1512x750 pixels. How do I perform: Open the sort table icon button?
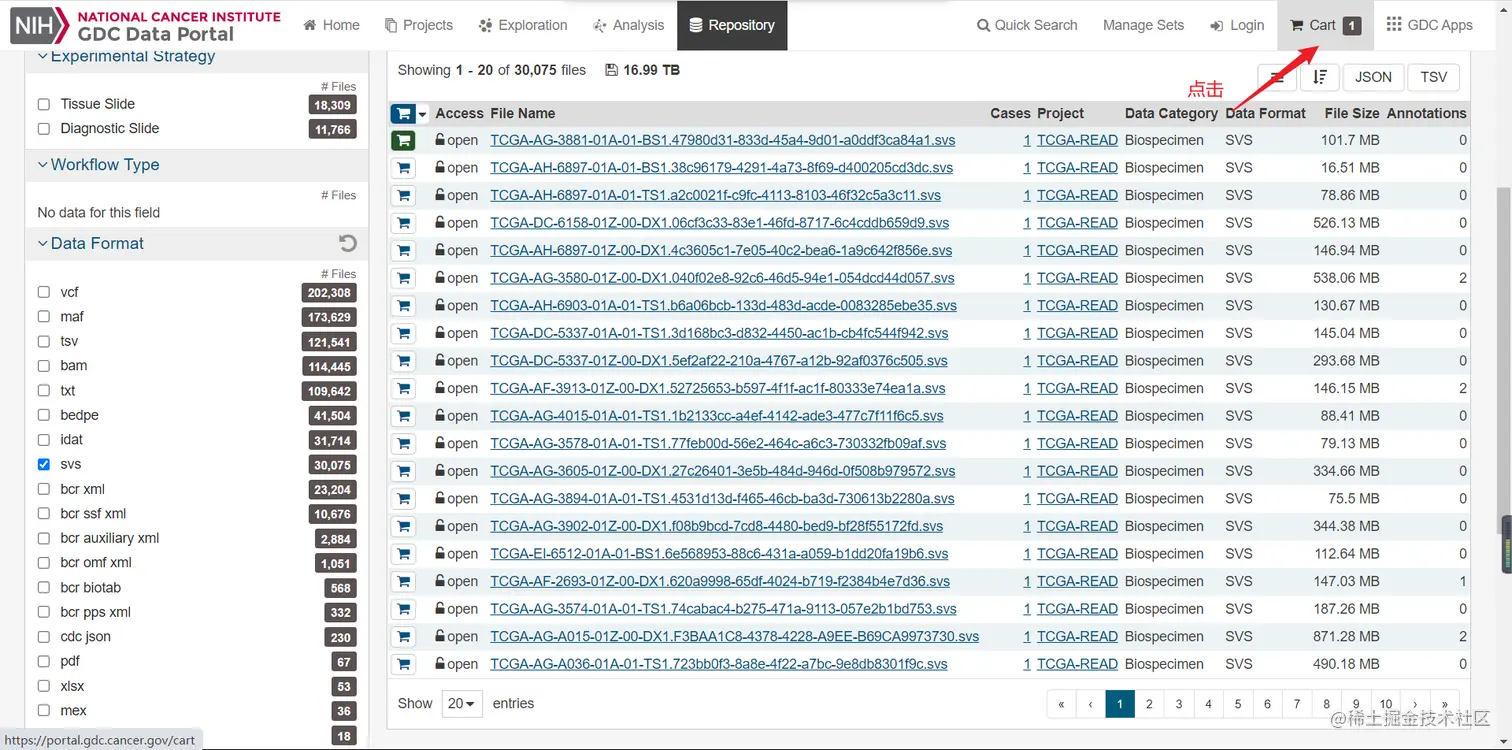click(x=1320, y=77)
